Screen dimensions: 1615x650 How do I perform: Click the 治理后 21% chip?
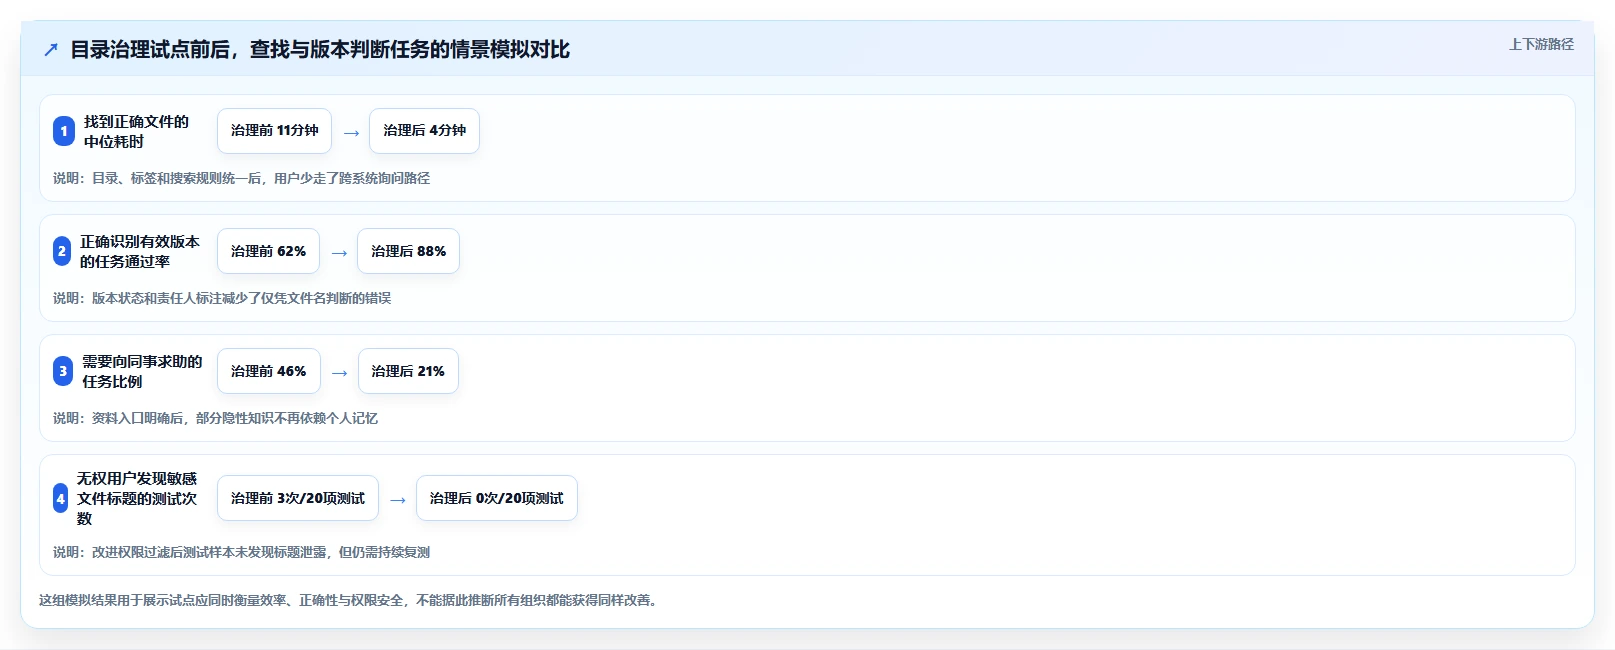408,371
